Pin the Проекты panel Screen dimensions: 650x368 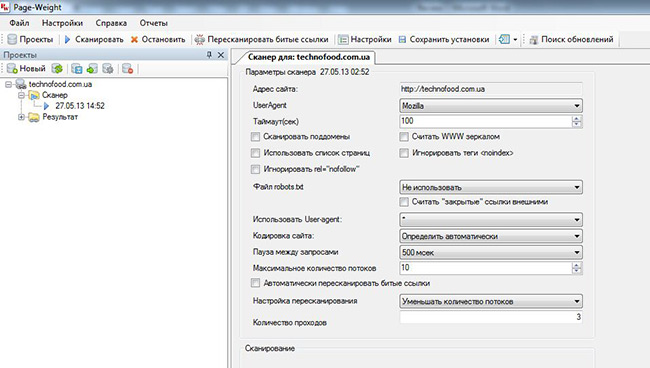point(209,55)
